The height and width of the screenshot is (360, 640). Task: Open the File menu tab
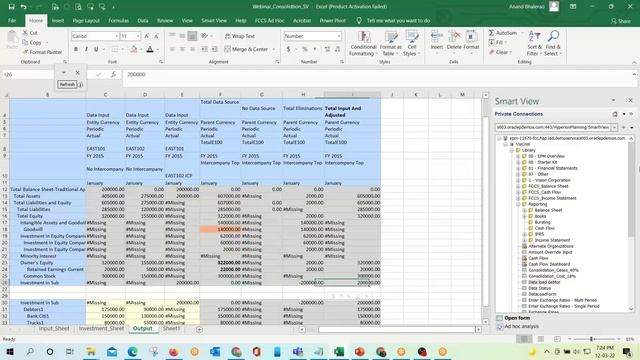click(x=12, y=20)
